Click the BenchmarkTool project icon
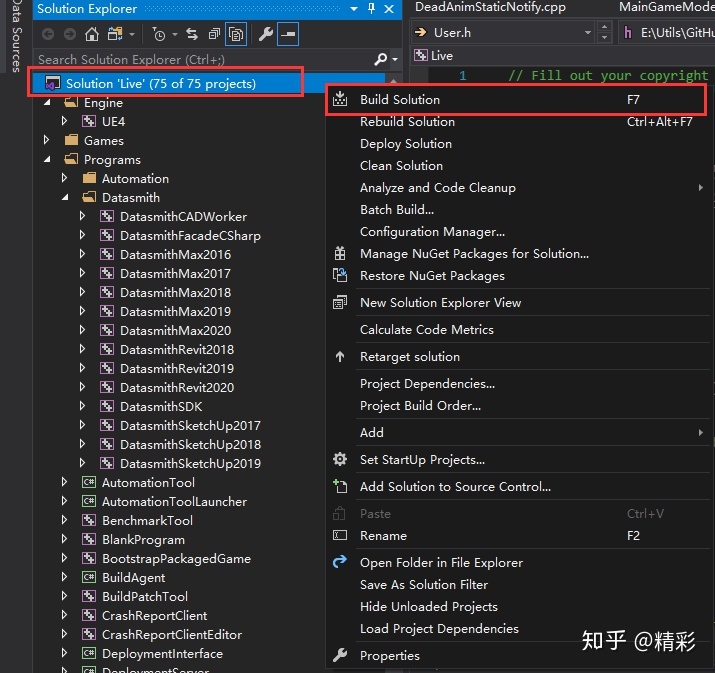This screenshot has height=673, width=715. click(x=89, y=520)
